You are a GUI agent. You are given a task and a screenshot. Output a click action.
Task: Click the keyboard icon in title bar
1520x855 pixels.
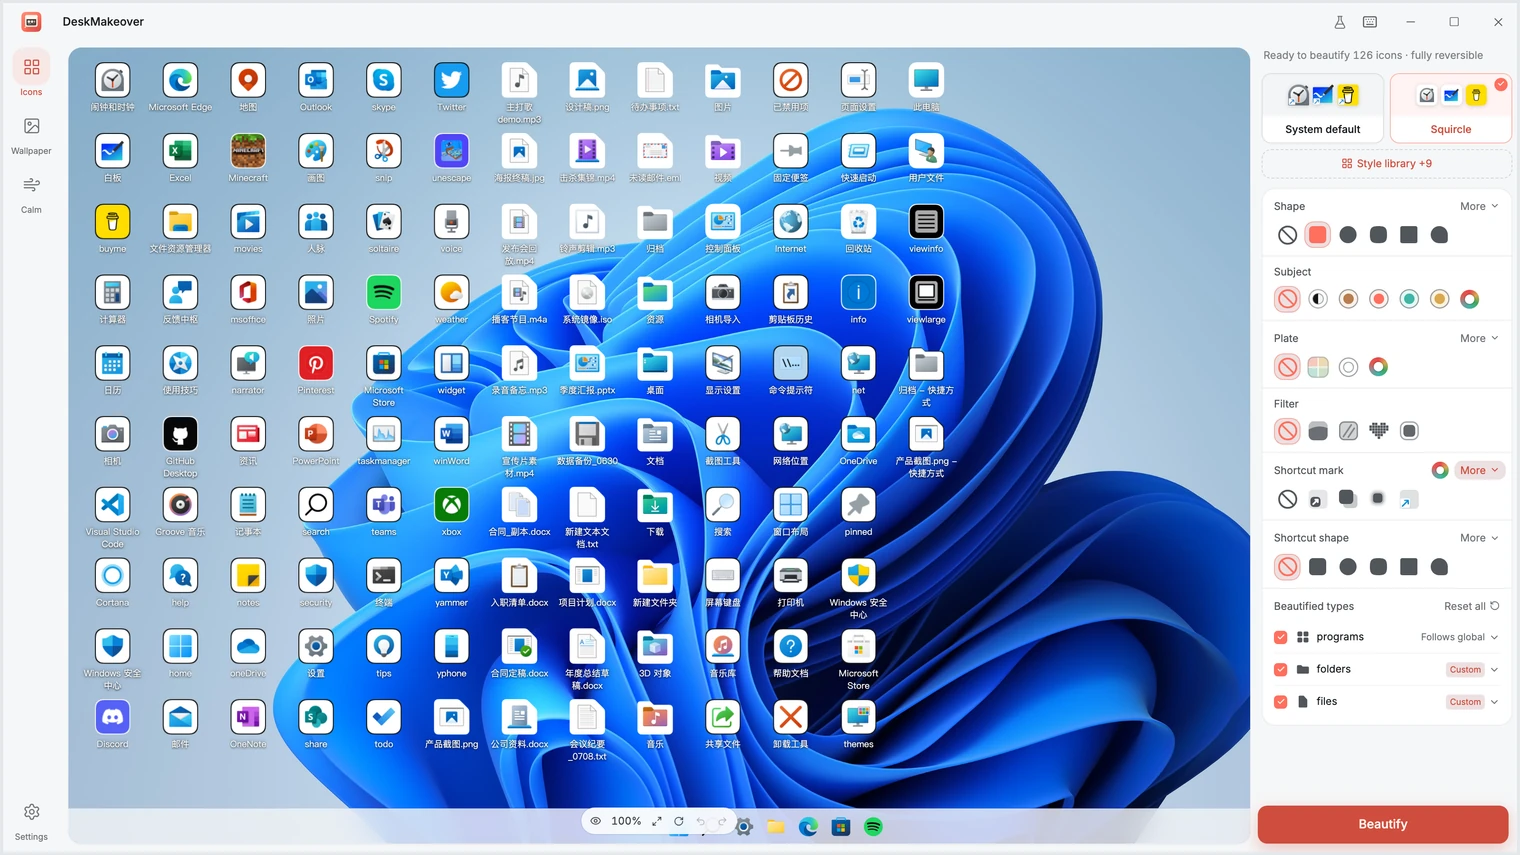tap(1369, 22)
